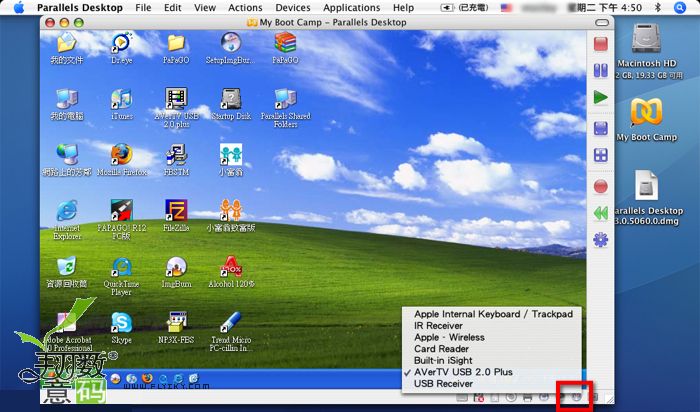This screenshot has height=412, width=700.
Task: Choose USB Receiver from the USB list
Action: click(492, 383)
